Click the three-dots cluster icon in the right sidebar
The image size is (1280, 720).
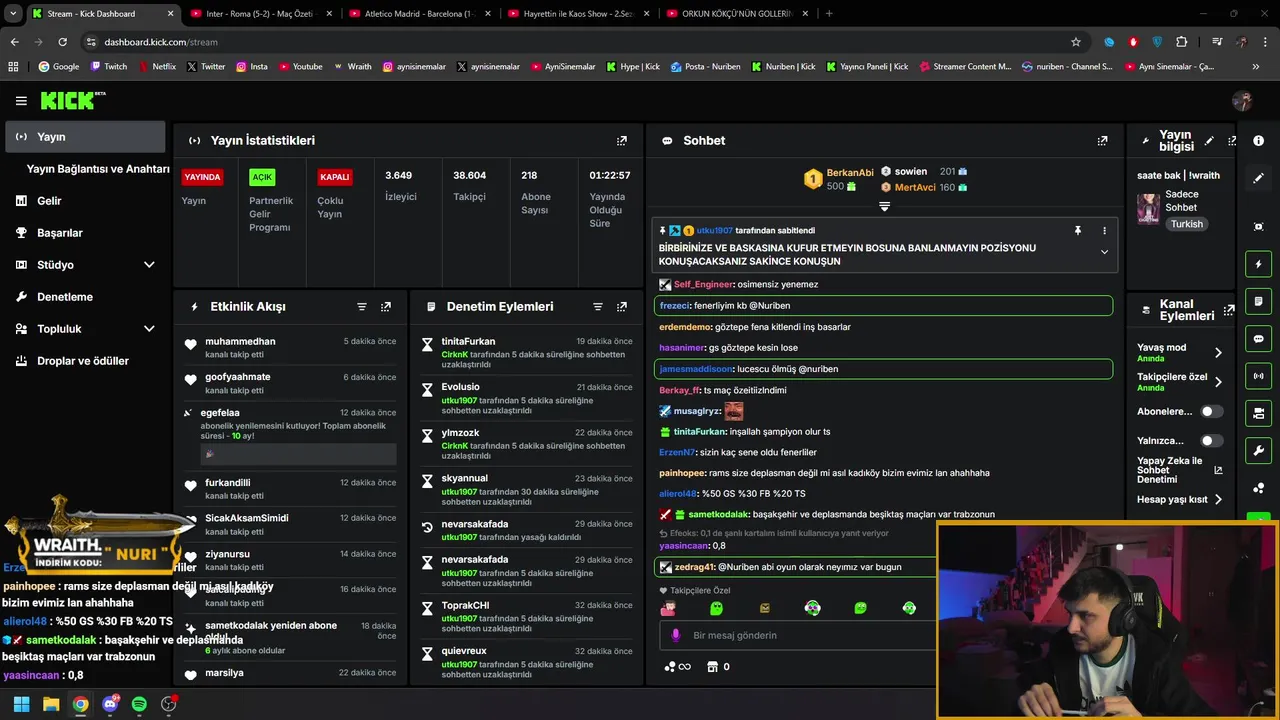[x=1259, y=488]
